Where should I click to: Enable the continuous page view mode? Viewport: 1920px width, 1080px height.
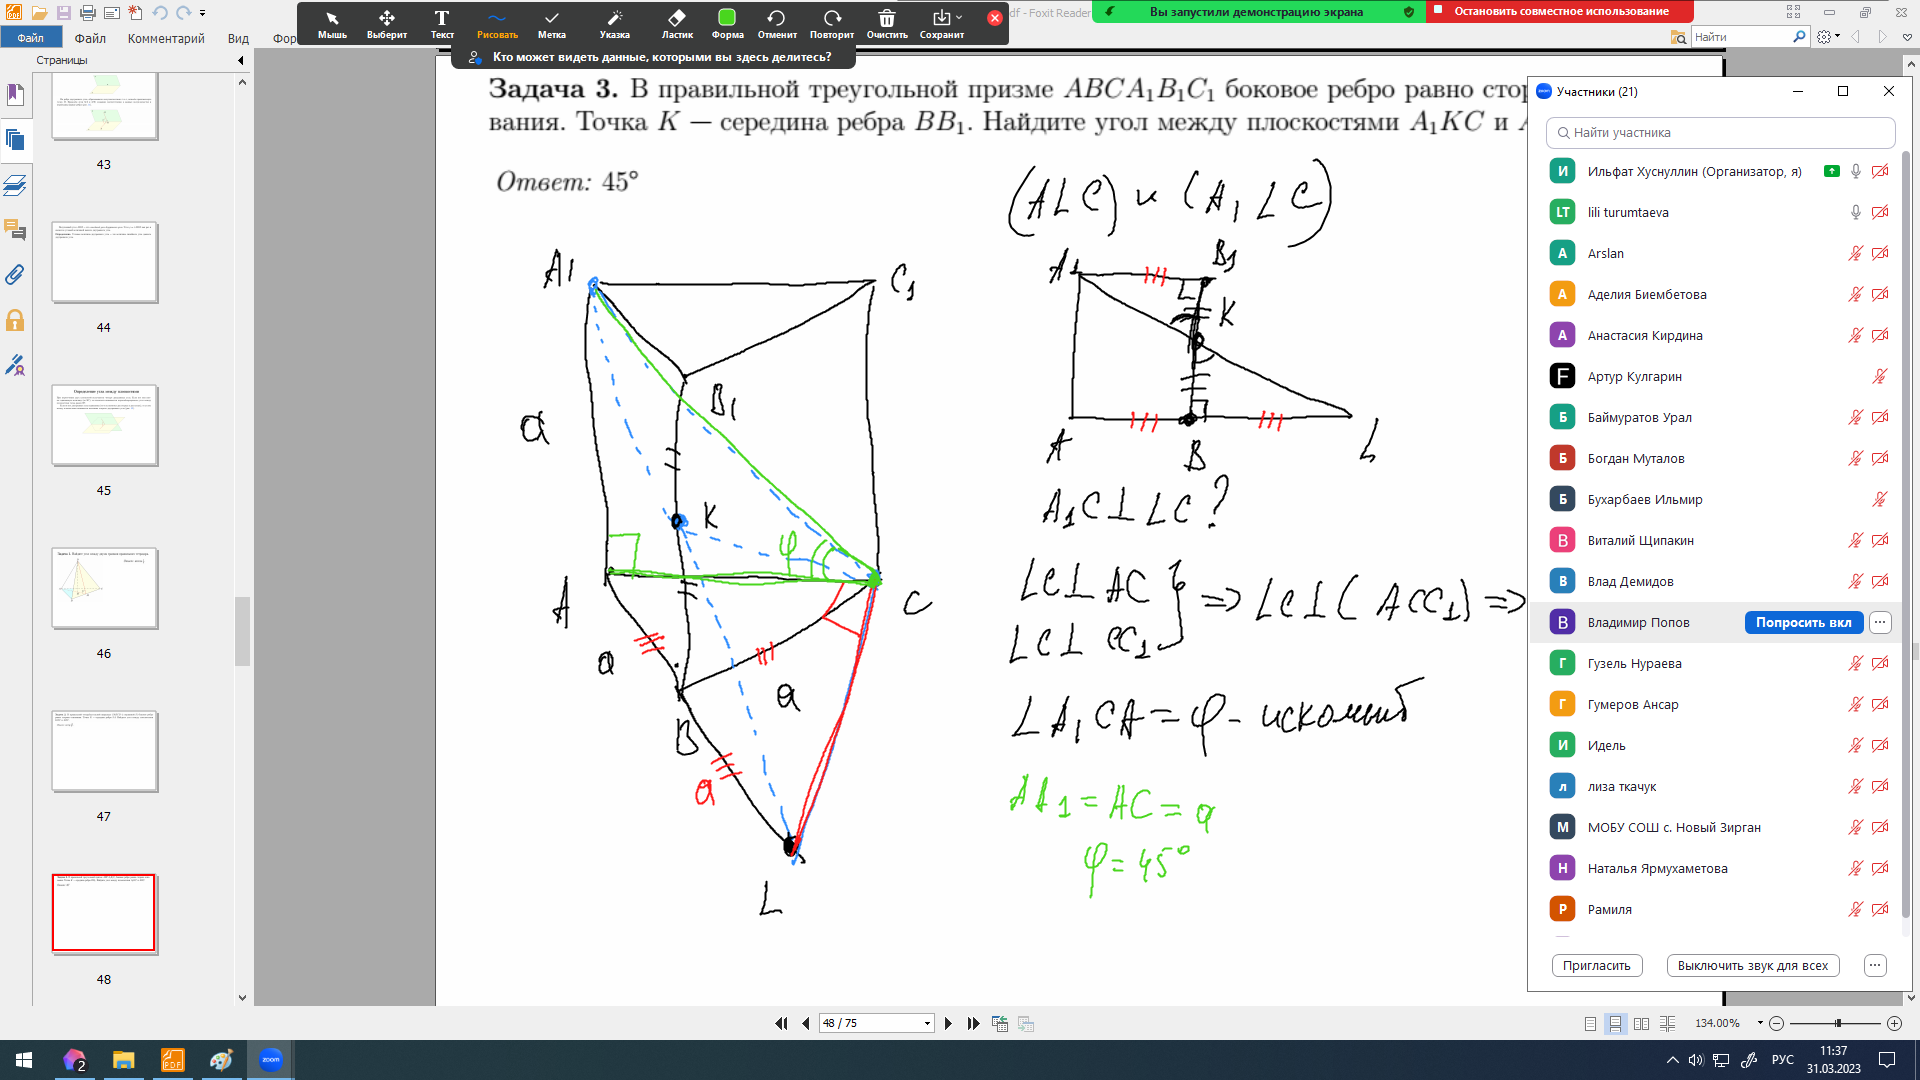click(x=1615, y=1023)
